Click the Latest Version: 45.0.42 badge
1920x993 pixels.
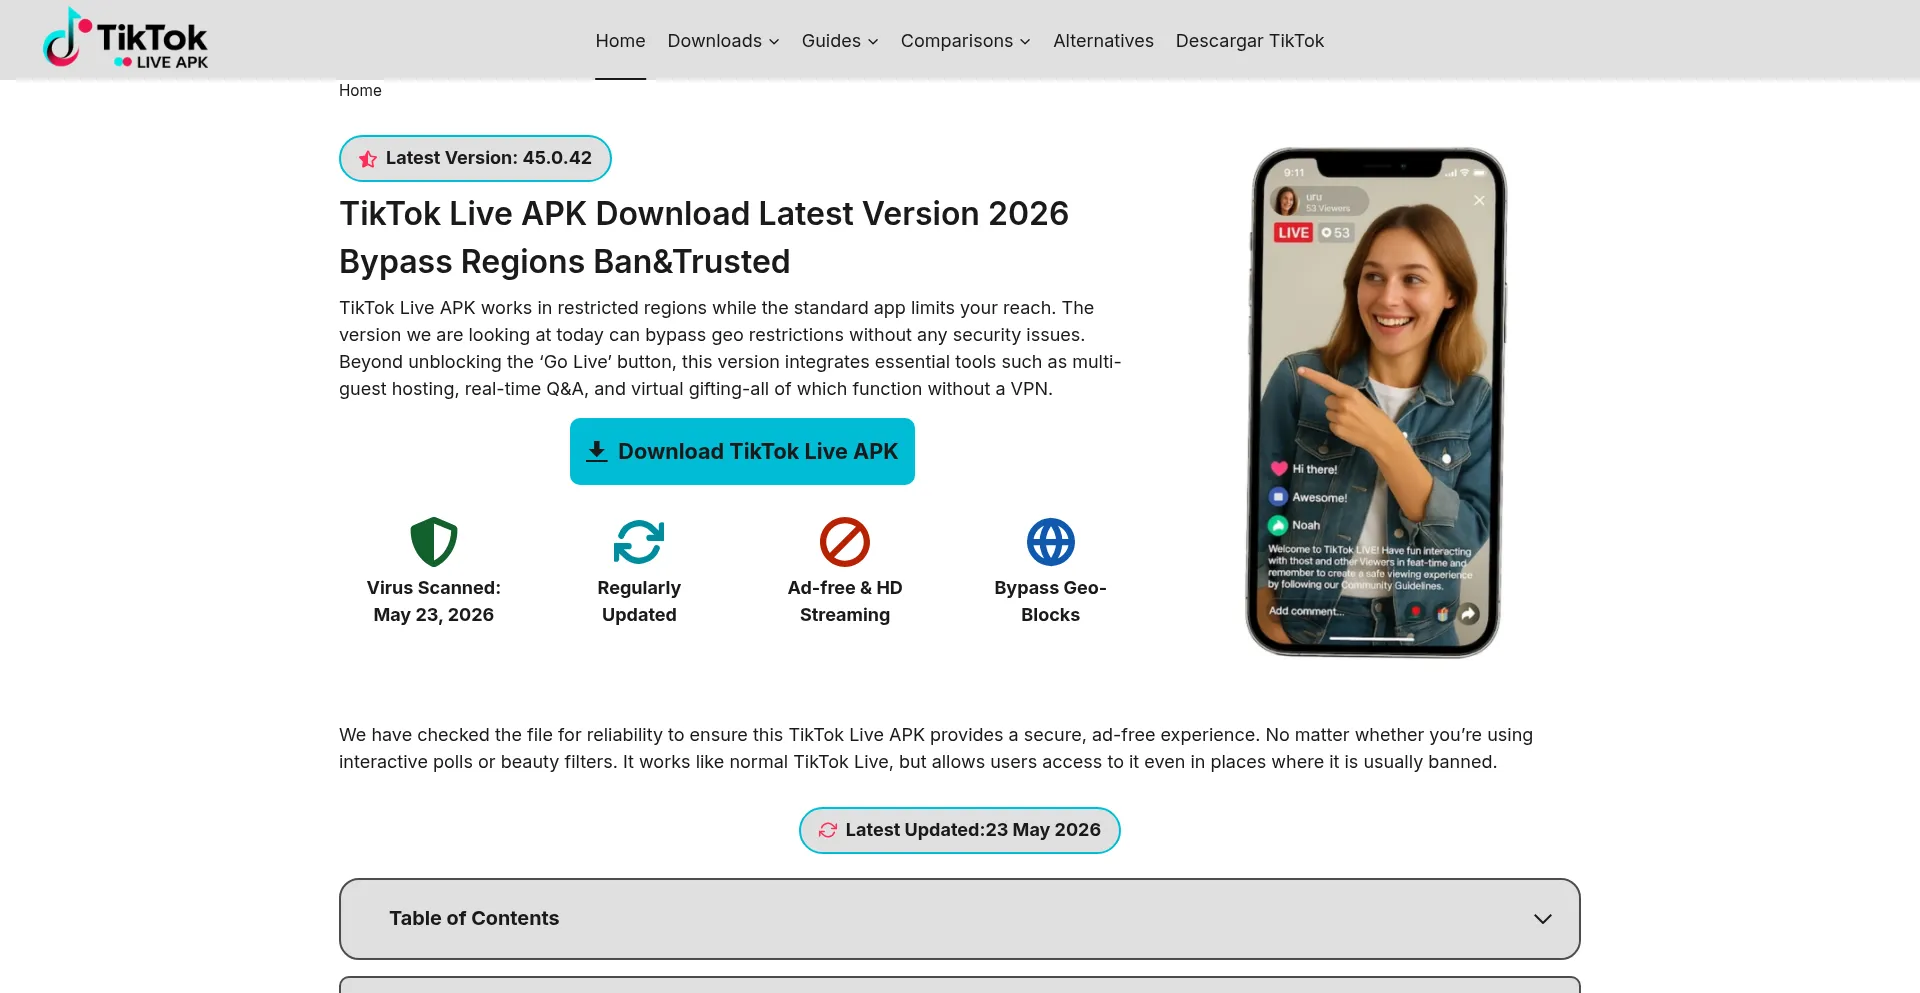coord(475,158)
